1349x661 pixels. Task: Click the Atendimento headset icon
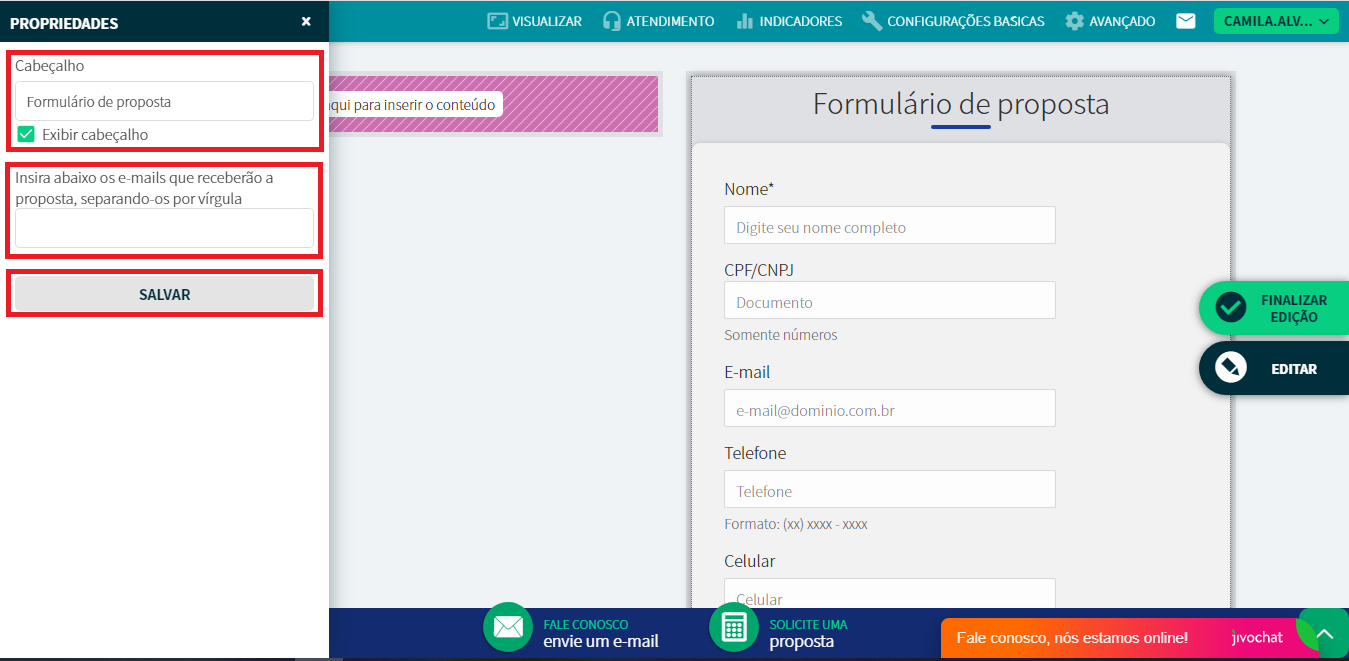coord(612,21)
